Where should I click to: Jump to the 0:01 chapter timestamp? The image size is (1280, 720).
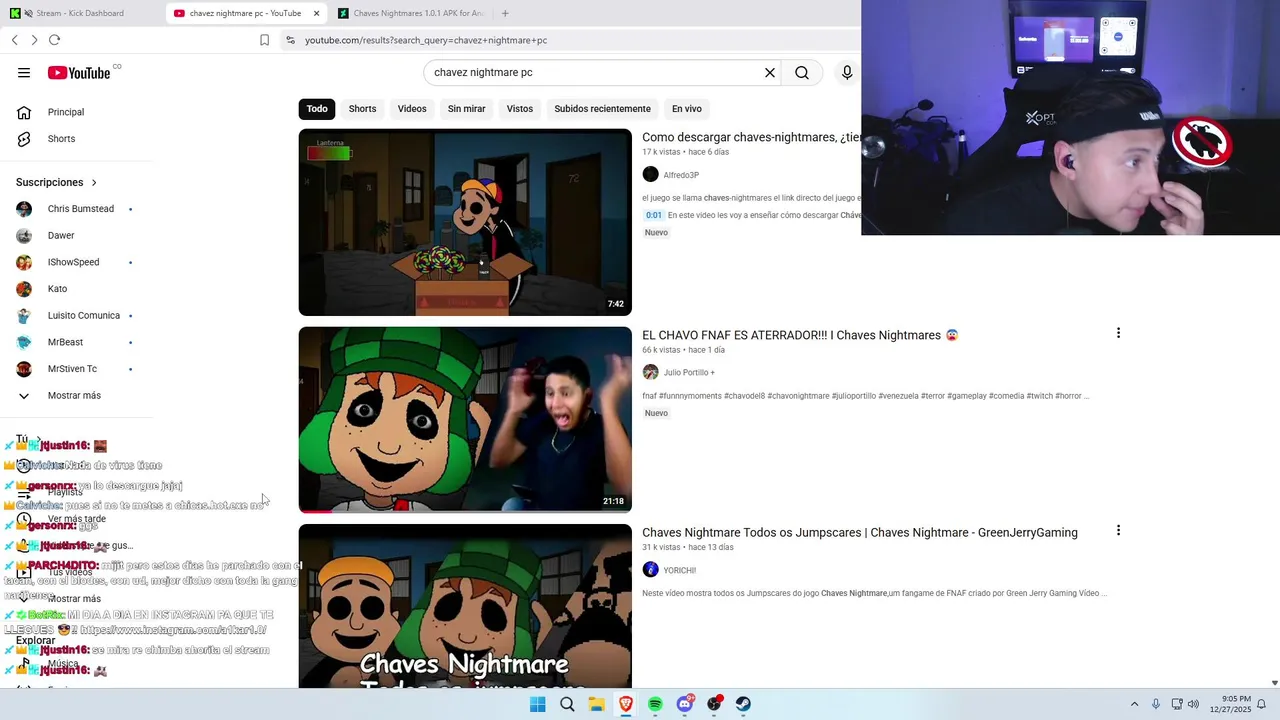(x=654, y=215)
